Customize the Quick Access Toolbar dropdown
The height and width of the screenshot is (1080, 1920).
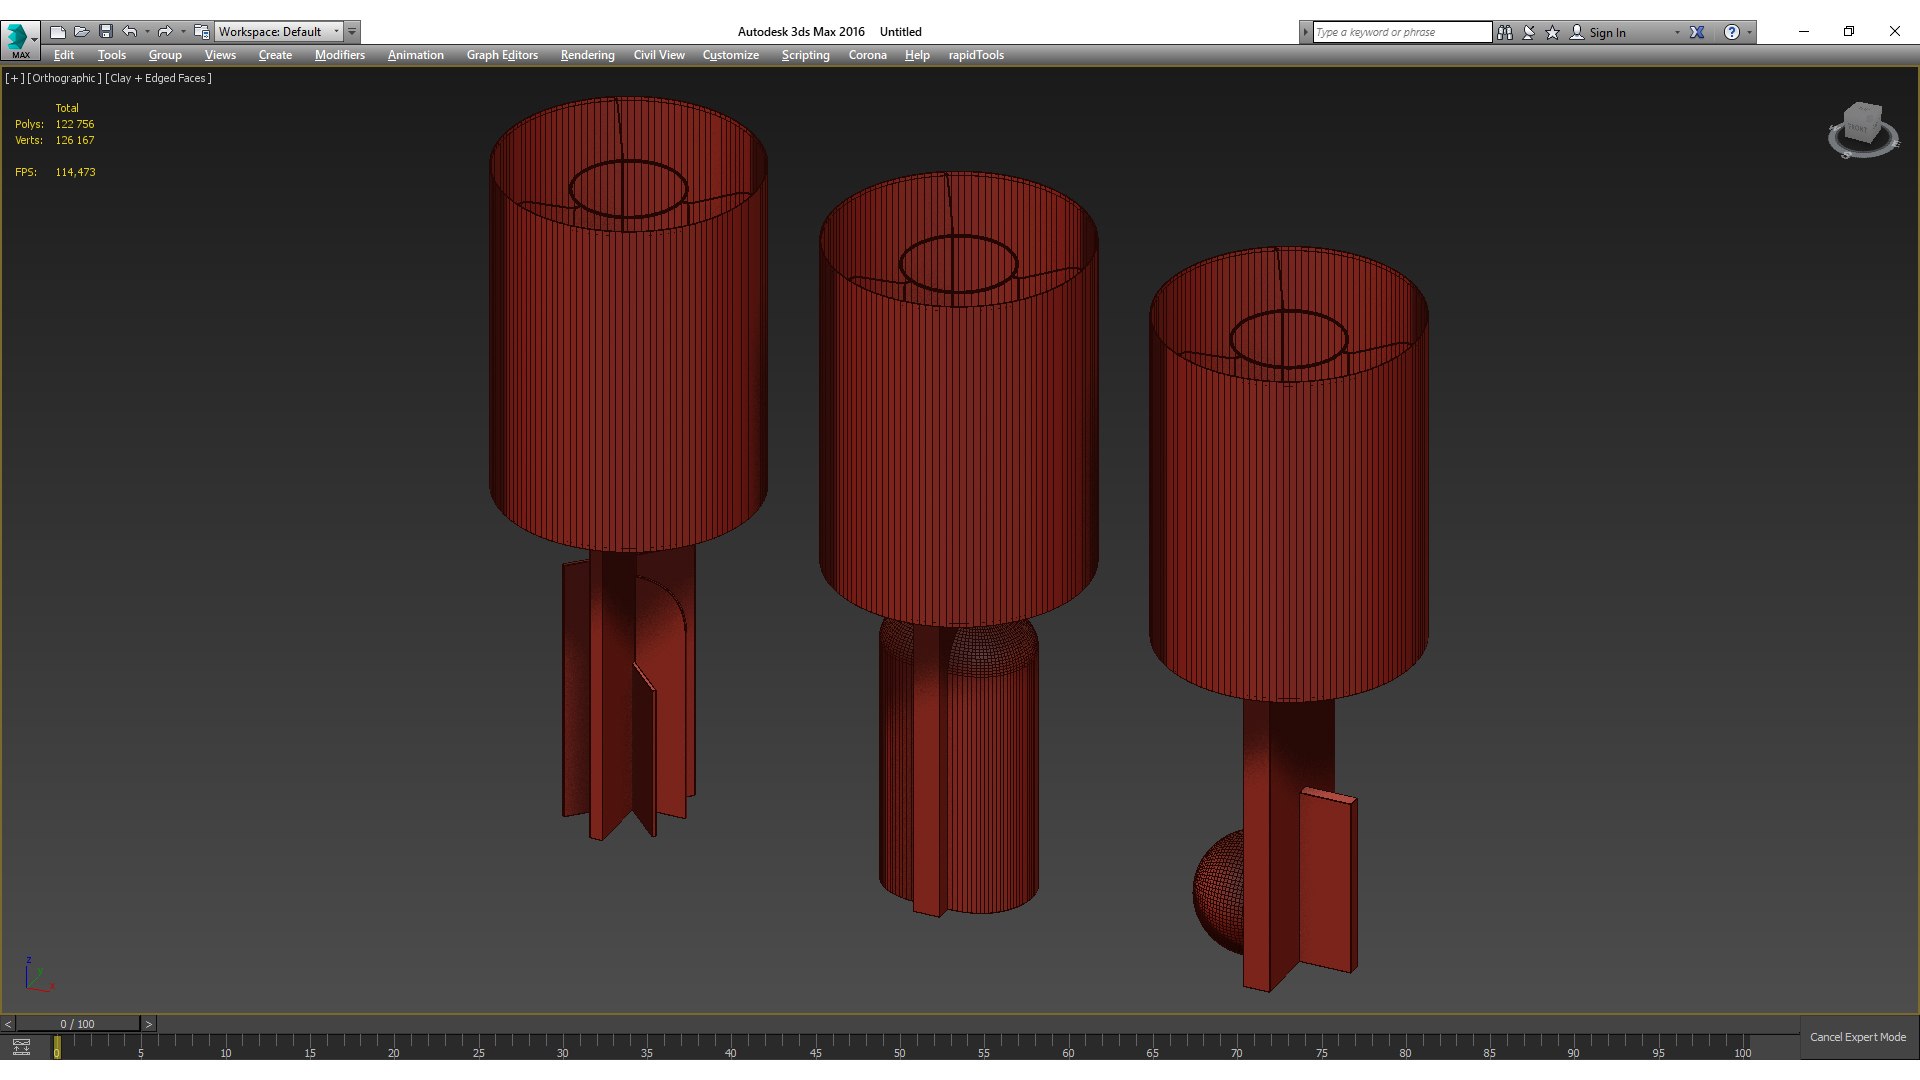pos(352,32)
